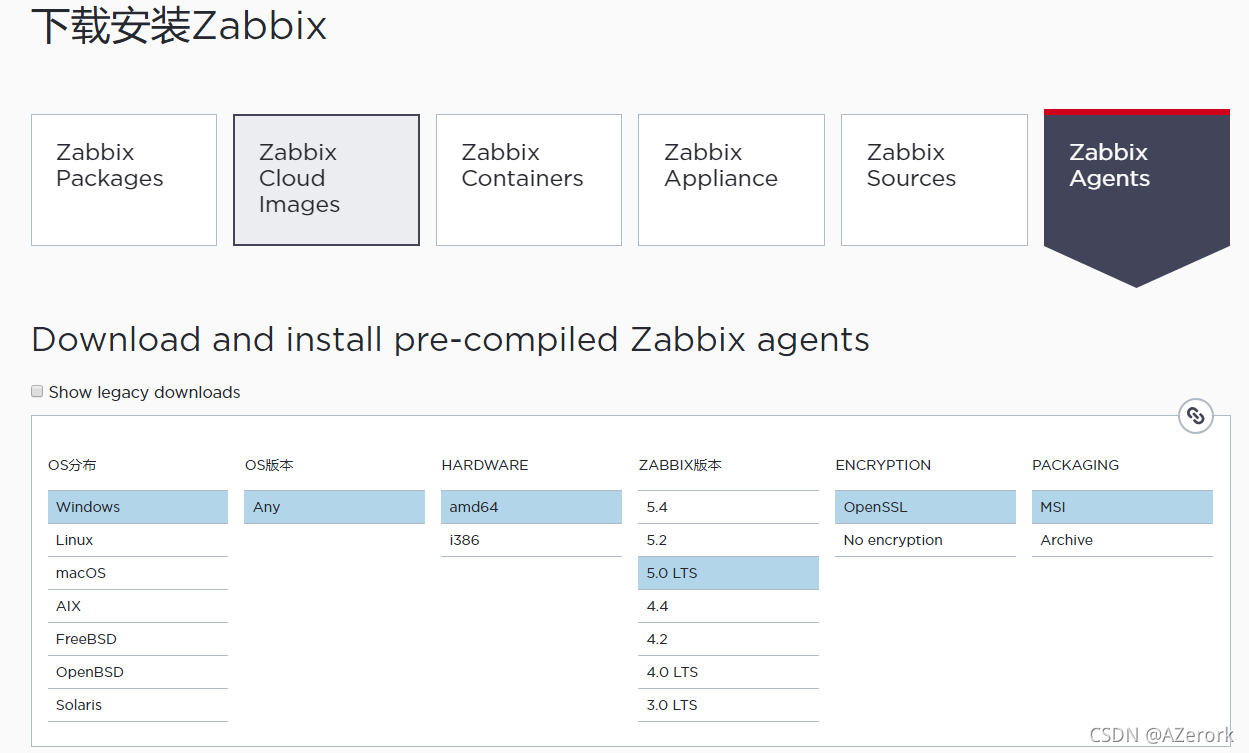Choose Archive under PACKAGING
This screenshot has width=1249, height=753.
[x=1121, y=540]
